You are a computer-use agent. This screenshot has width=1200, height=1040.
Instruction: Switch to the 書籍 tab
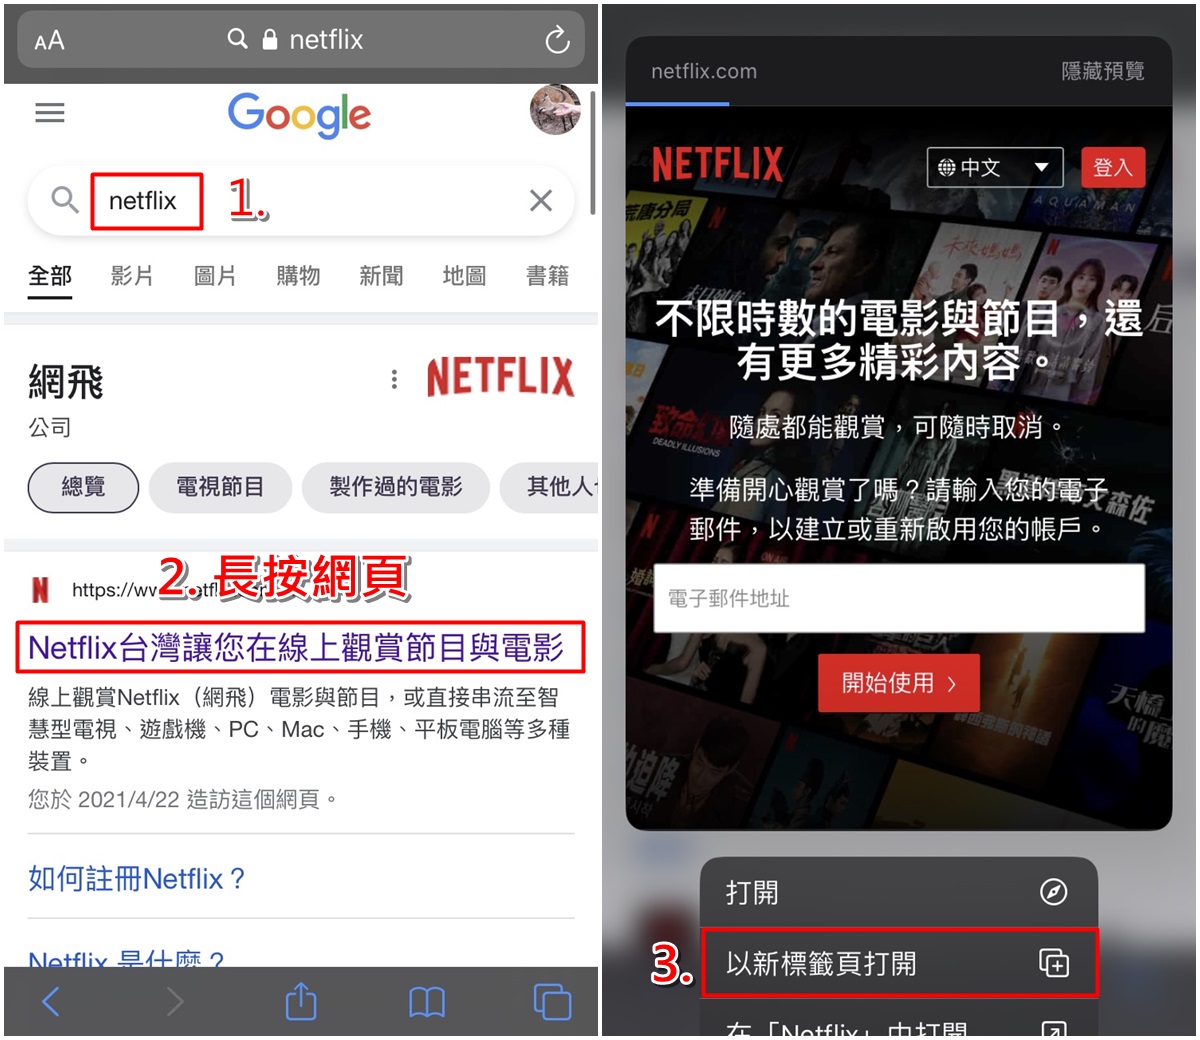click(547, 275)
